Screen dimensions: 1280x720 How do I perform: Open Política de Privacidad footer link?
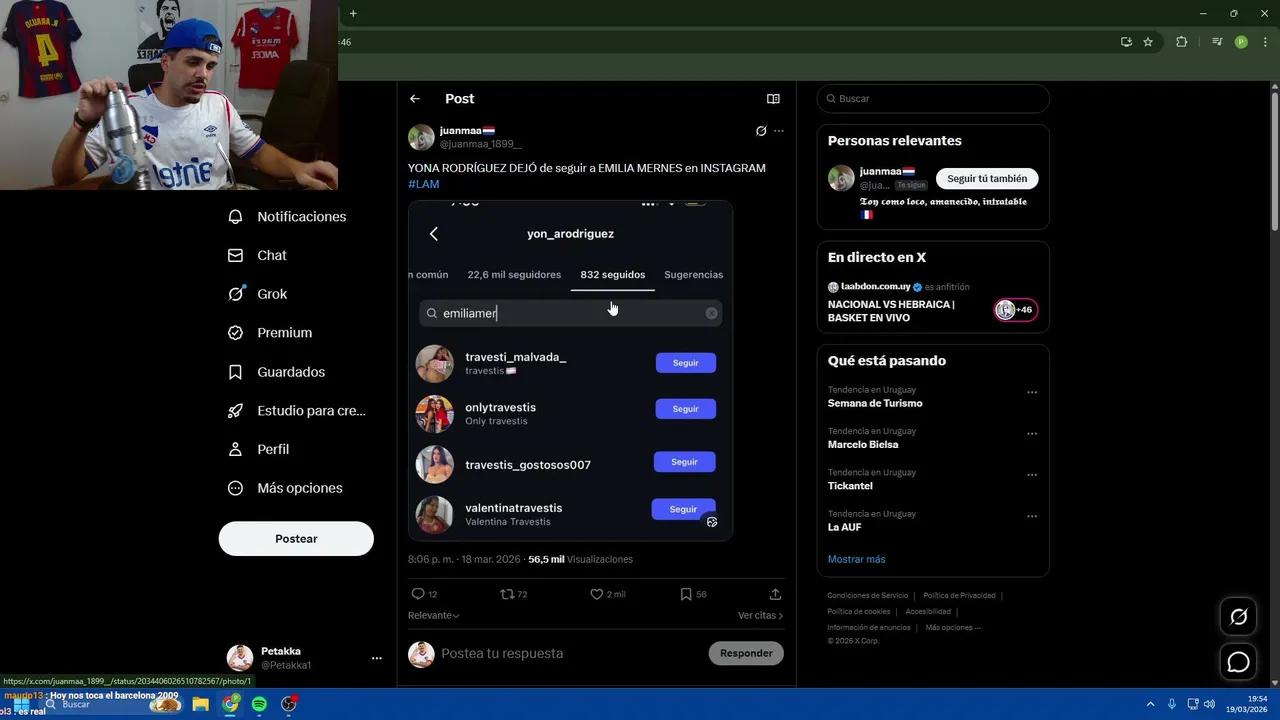tap(959, 596)
